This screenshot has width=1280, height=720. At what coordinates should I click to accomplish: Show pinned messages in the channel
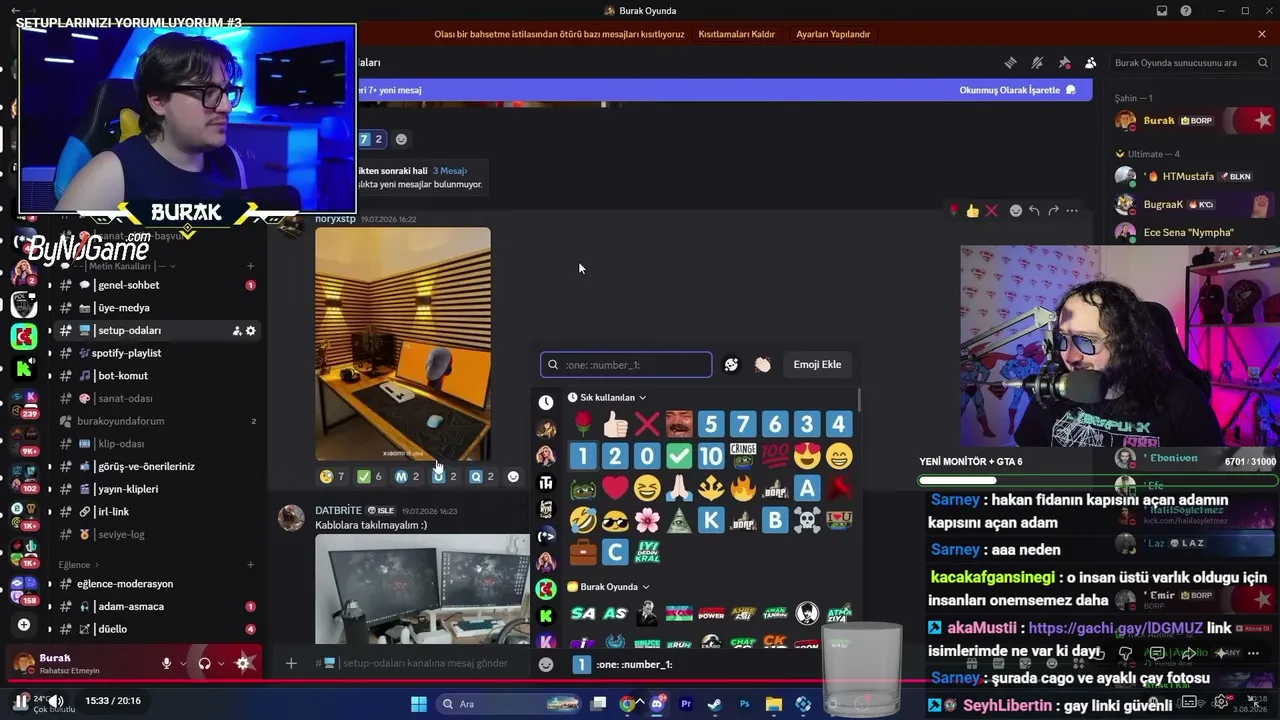[1064, 62]
